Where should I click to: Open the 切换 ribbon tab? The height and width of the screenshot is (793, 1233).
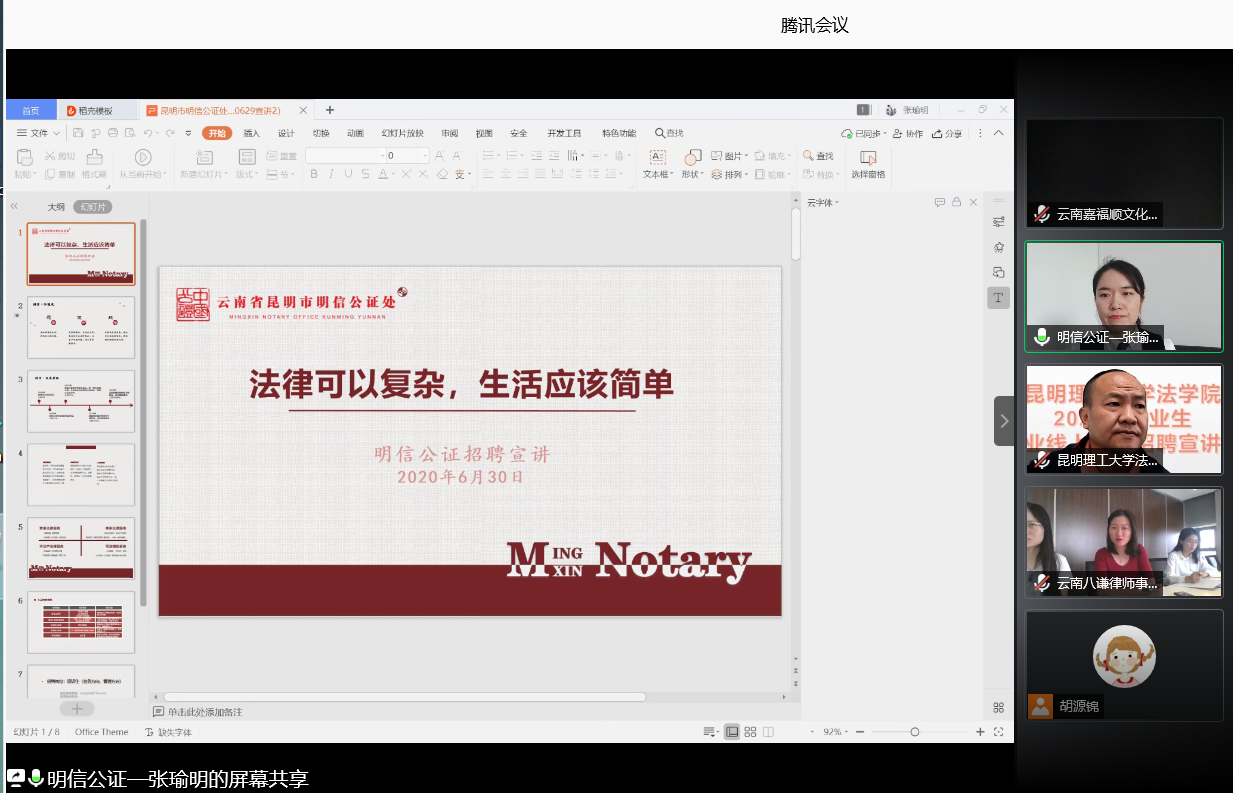click(321, 133)
